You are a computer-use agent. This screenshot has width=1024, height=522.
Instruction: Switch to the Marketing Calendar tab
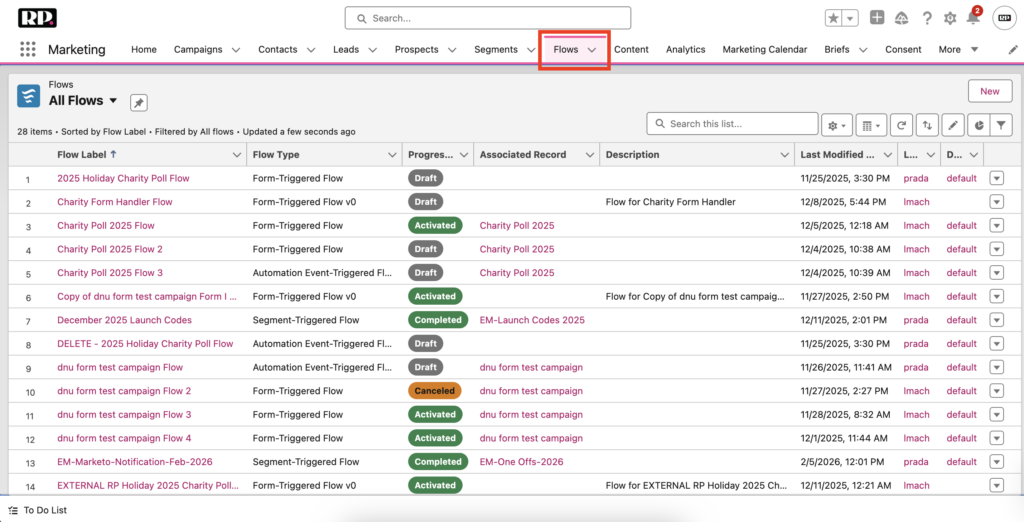click(764, 49)
